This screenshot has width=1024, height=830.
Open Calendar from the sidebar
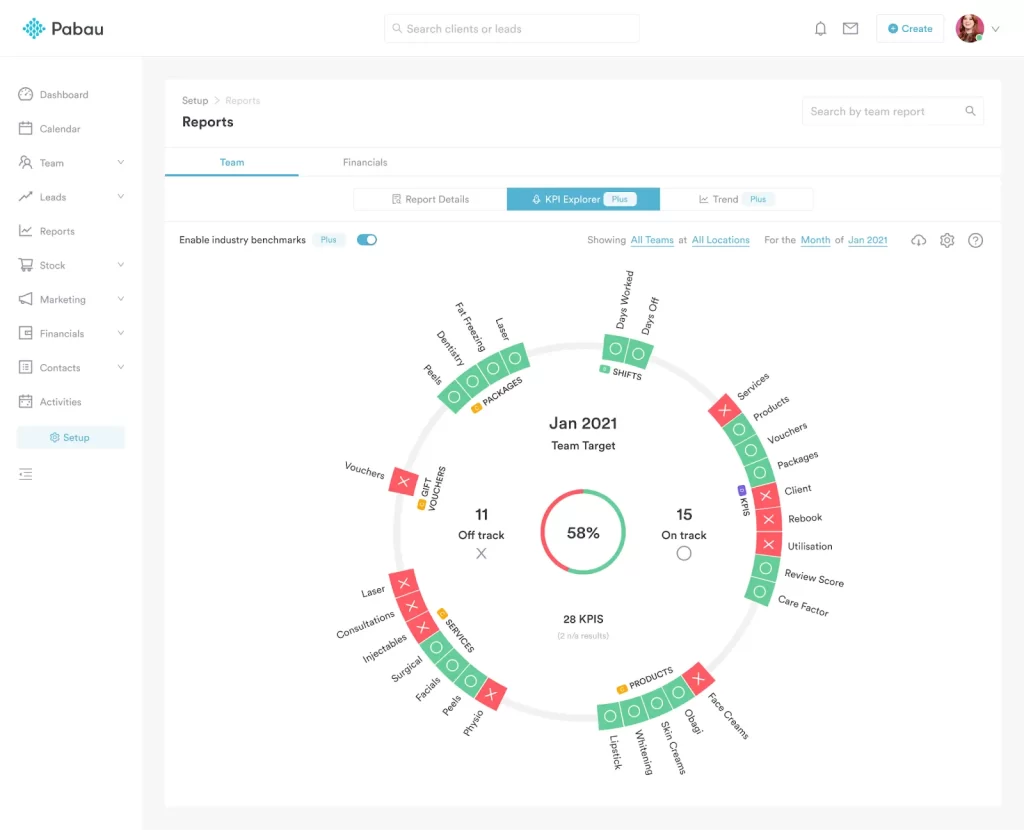(60, 129)
